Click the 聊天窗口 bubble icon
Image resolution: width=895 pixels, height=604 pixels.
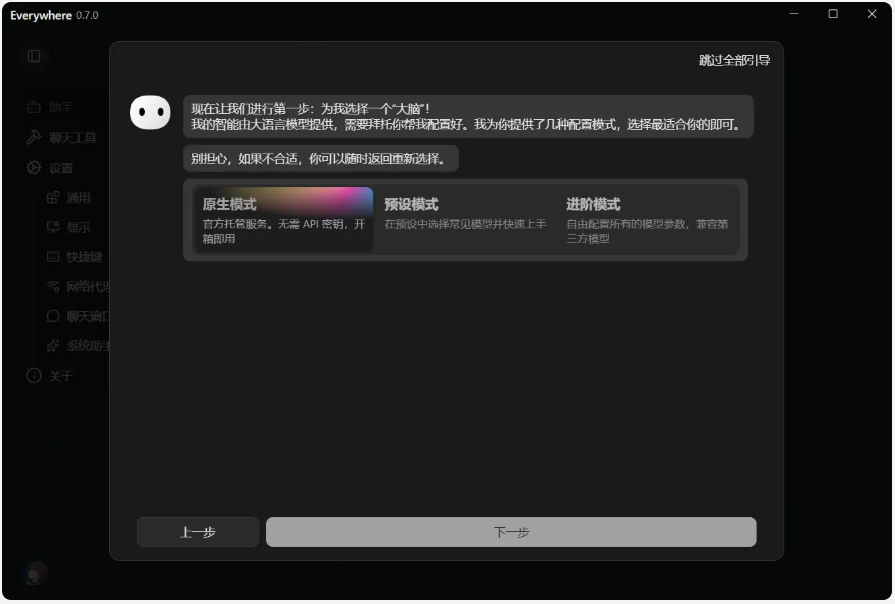coord(53,316)
